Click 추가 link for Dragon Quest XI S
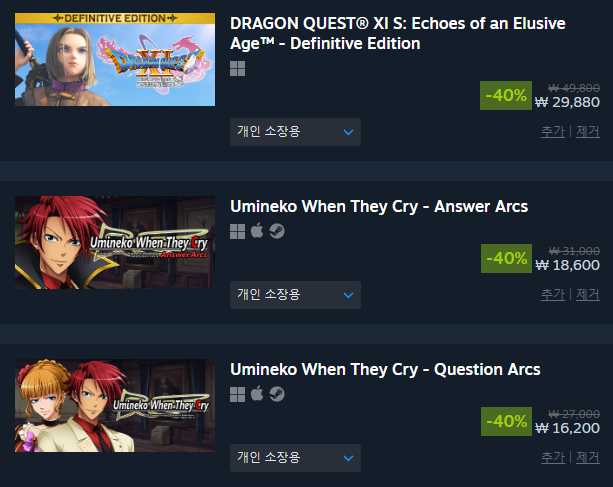The width and height of the screenshot is (613, 487). pos(553,132)
